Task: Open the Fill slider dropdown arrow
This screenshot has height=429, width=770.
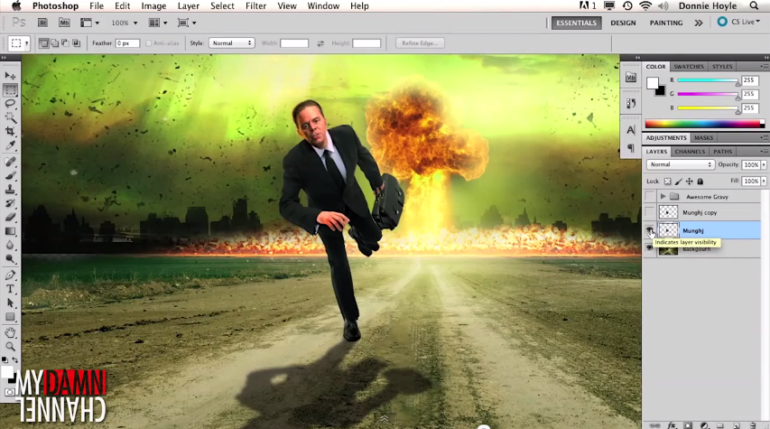Action: pos(764,182)
